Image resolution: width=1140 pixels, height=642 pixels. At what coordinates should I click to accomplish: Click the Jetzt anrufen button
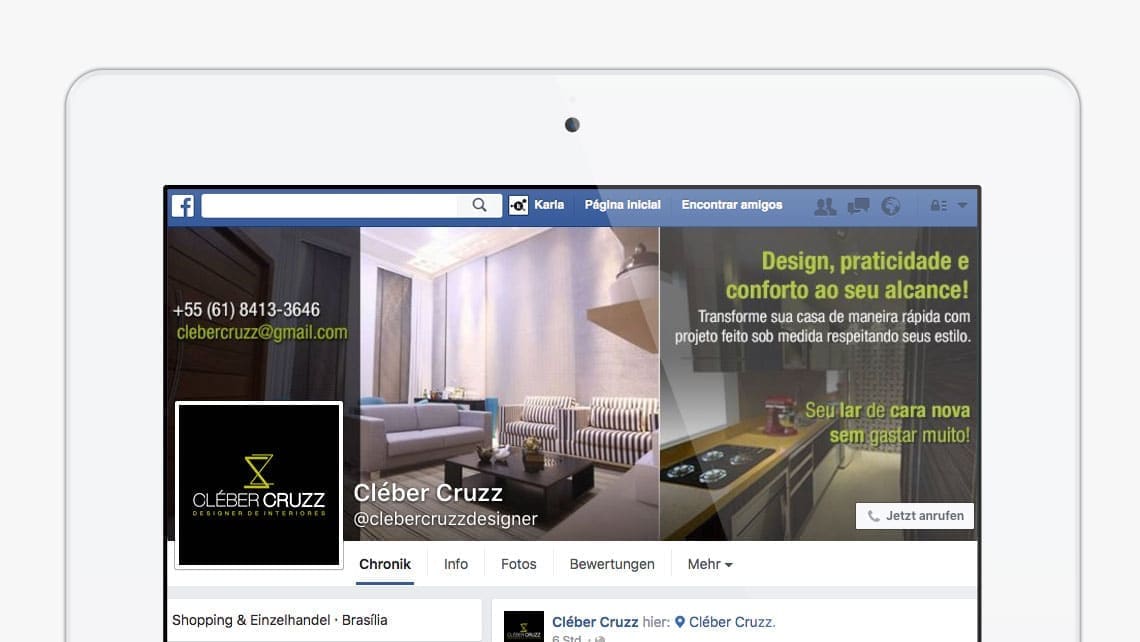(x=915, y=515)
